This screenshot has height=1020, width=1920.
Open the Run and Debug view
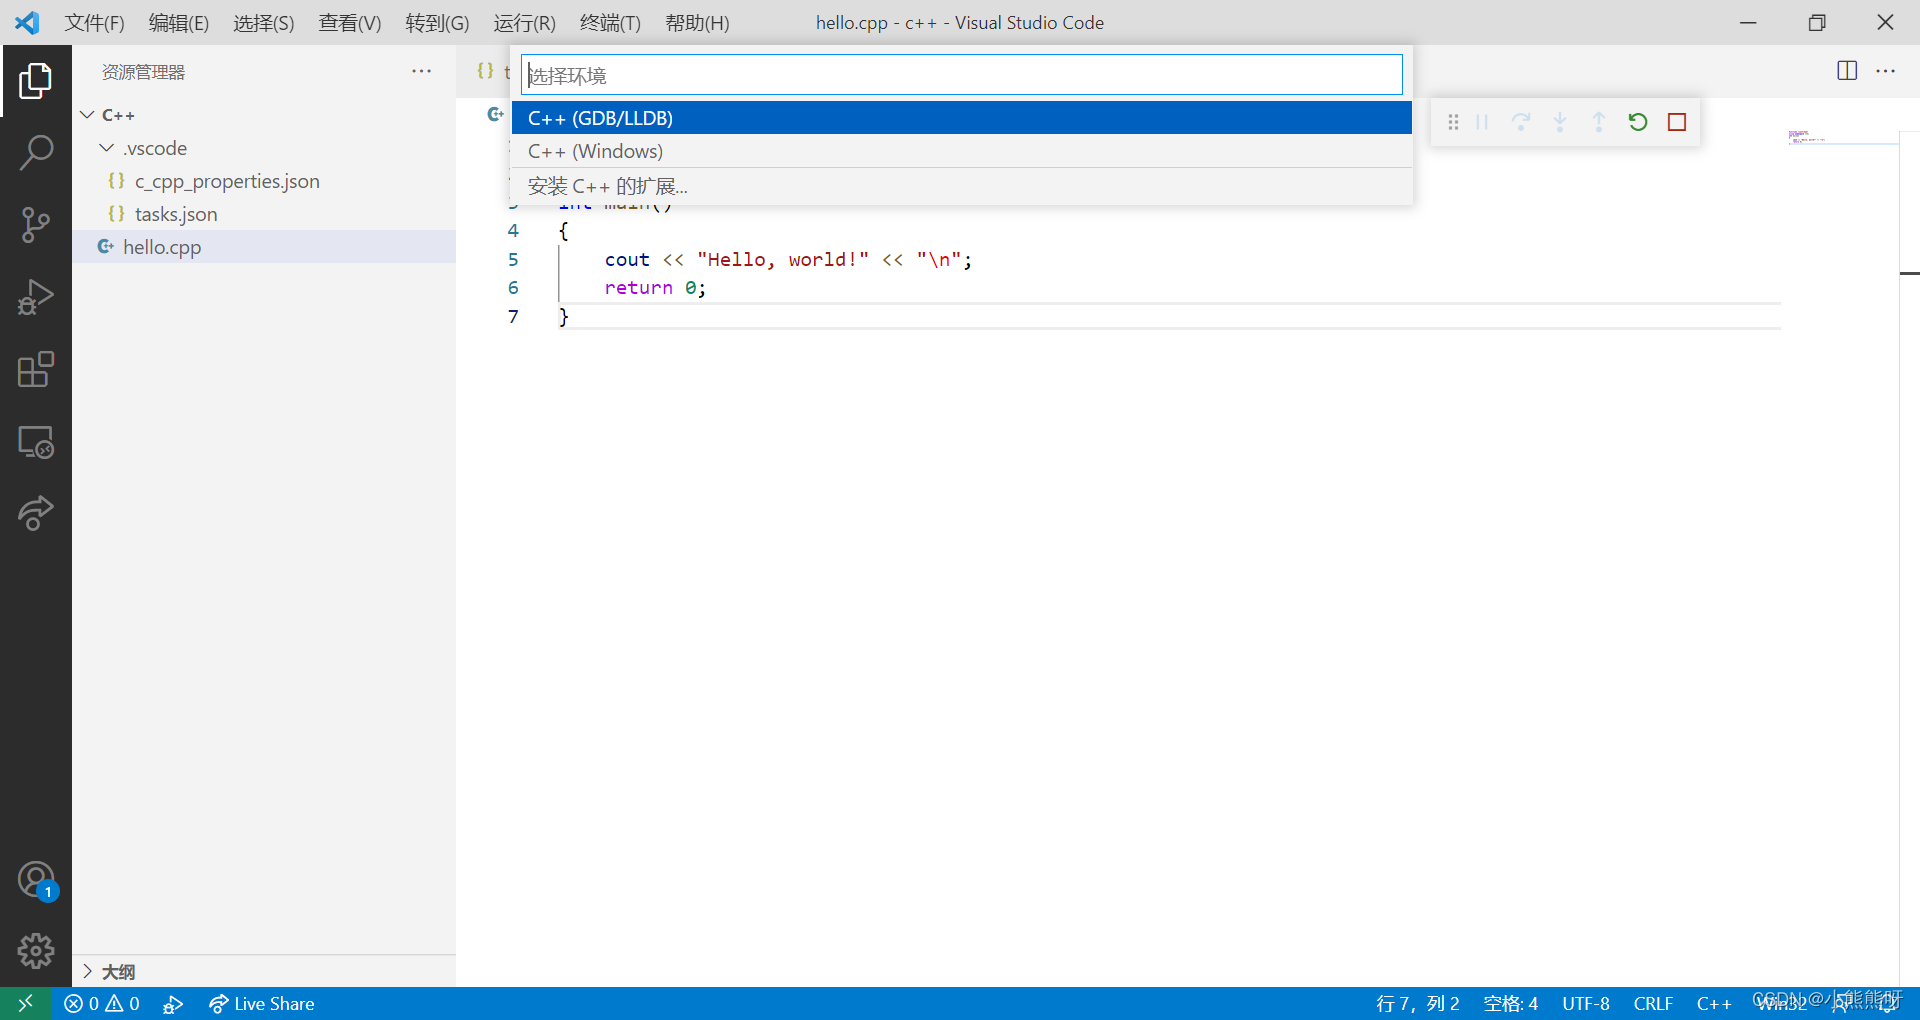click(x=35, y=297)
